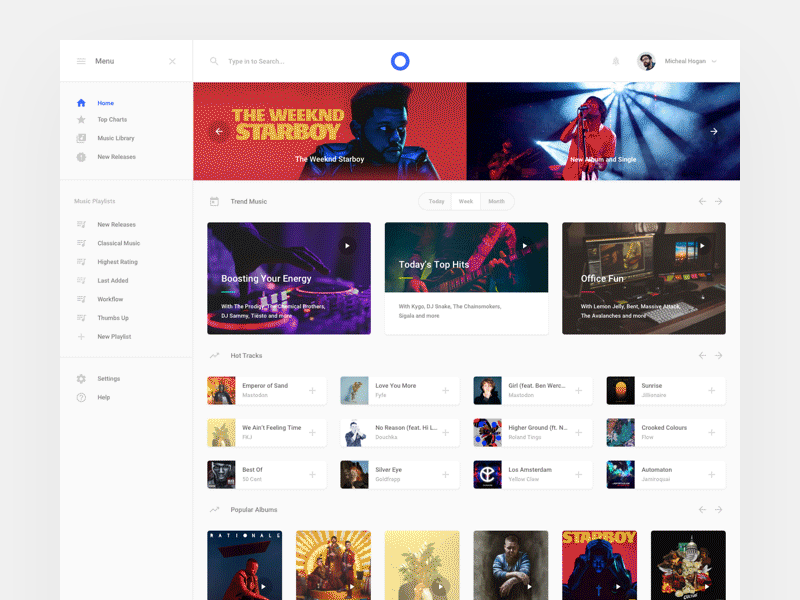Image resolution: width=800 pixels, height=600 pixels.
Task: Play the Boosting Your Energy playlist
Action: [x=347, y=246]
